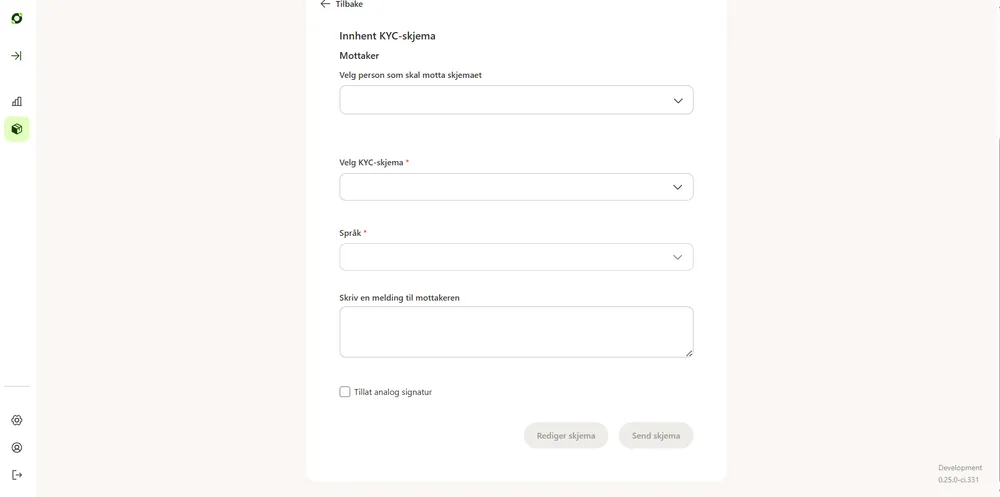
Task: Click the back arrow icon beside Tilbake
Action: coord(325,4)
